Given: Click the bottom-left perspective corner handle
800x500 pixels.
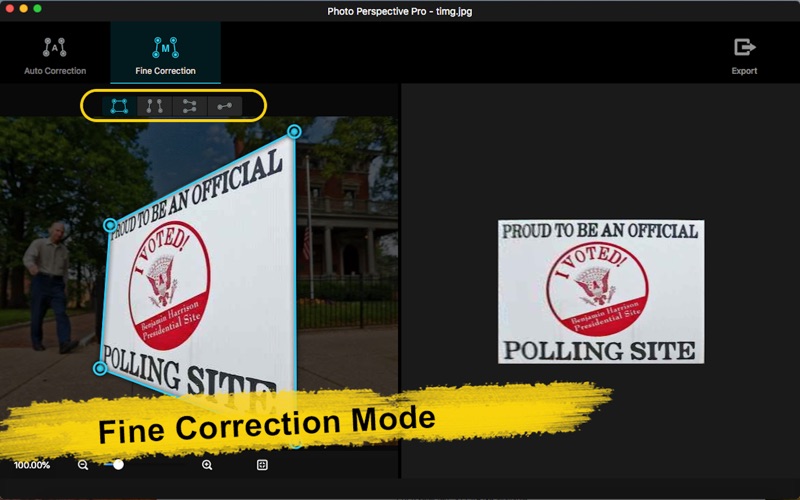Looking at the screenshot, I should point(100,368).
